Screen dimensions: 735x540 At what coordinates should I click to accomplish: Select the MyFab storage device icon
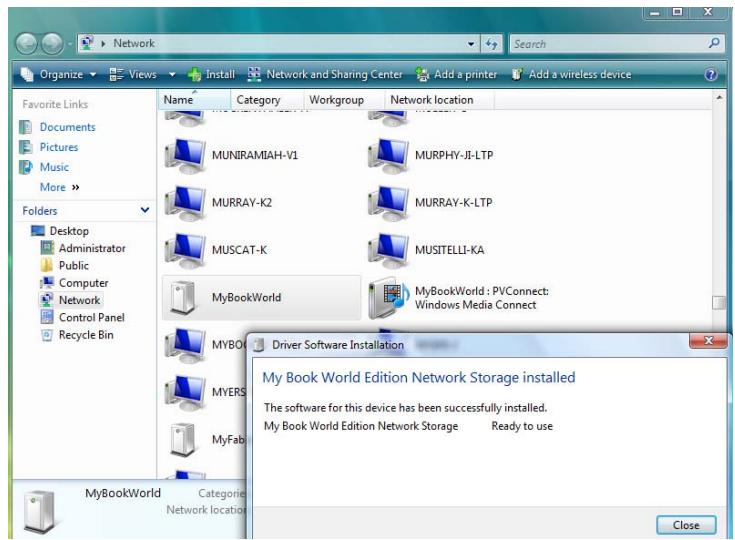[x=182, y=439]
